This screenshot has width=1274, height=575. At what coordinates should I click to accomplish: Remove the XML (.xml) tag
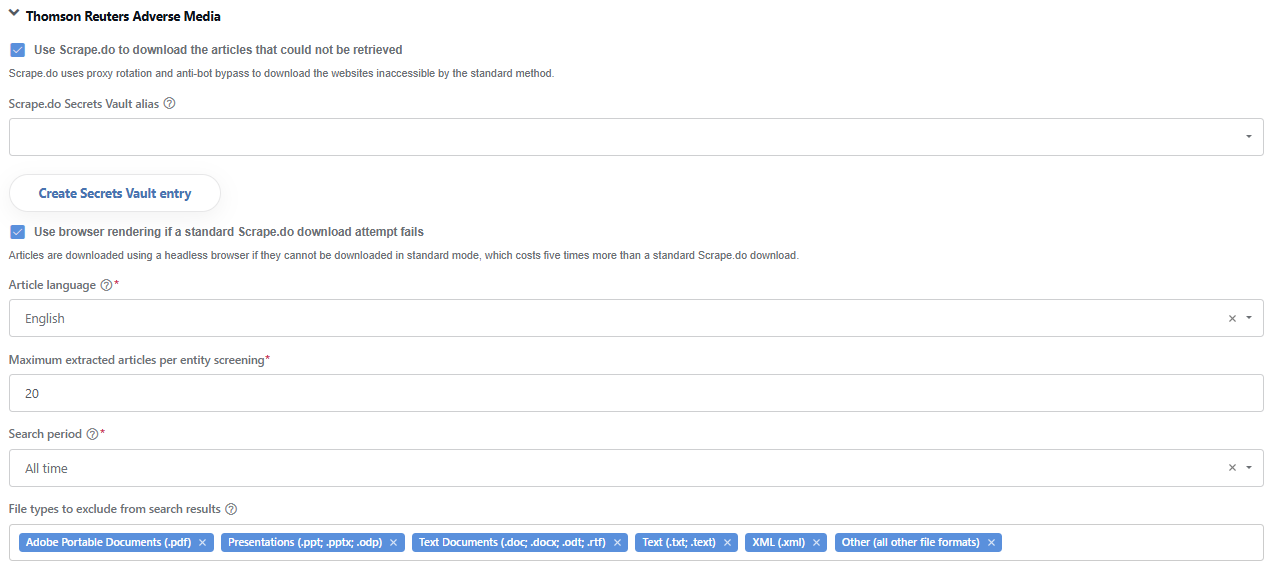coord(817,543)
